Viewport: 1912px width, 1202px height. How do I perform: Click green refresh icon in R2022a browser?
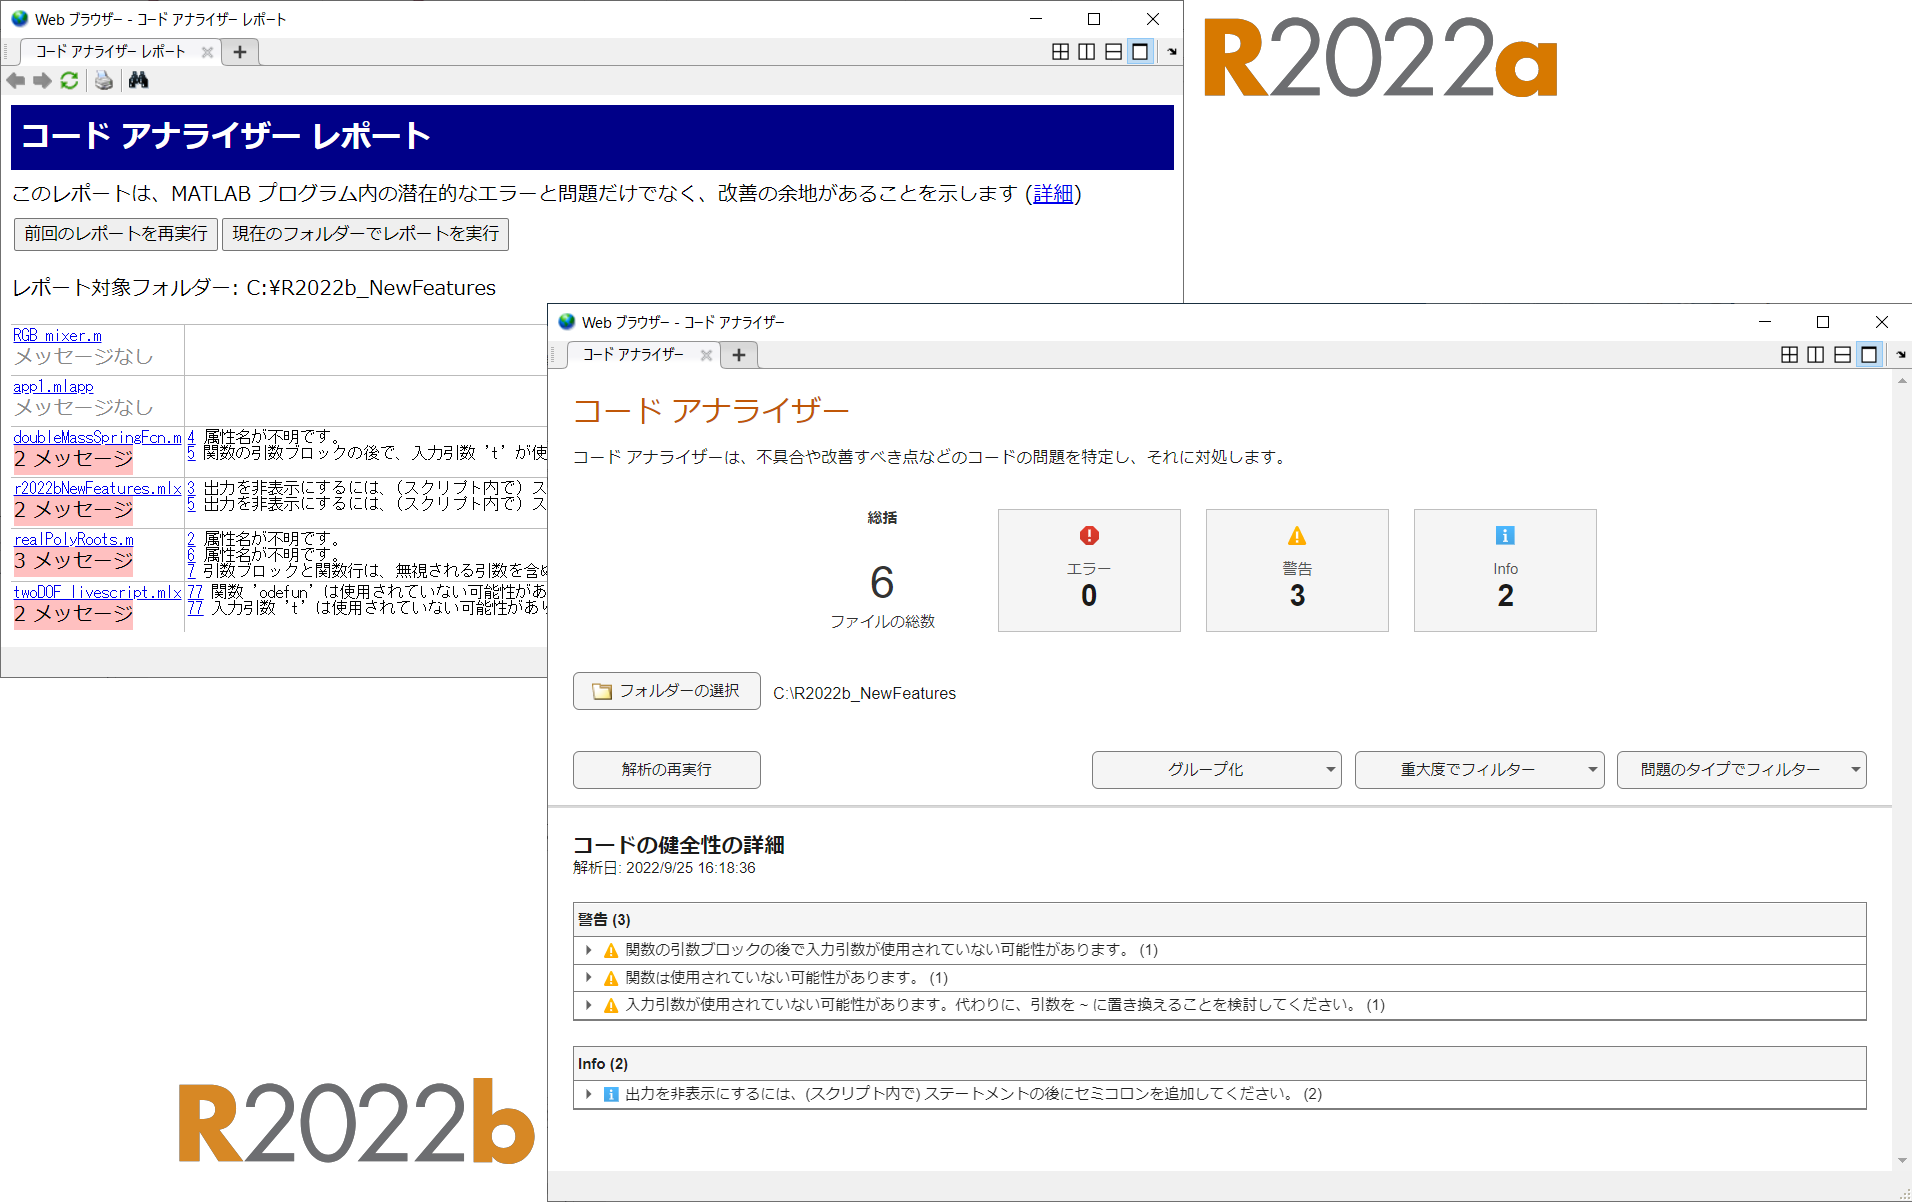click(x=69, y=80)
